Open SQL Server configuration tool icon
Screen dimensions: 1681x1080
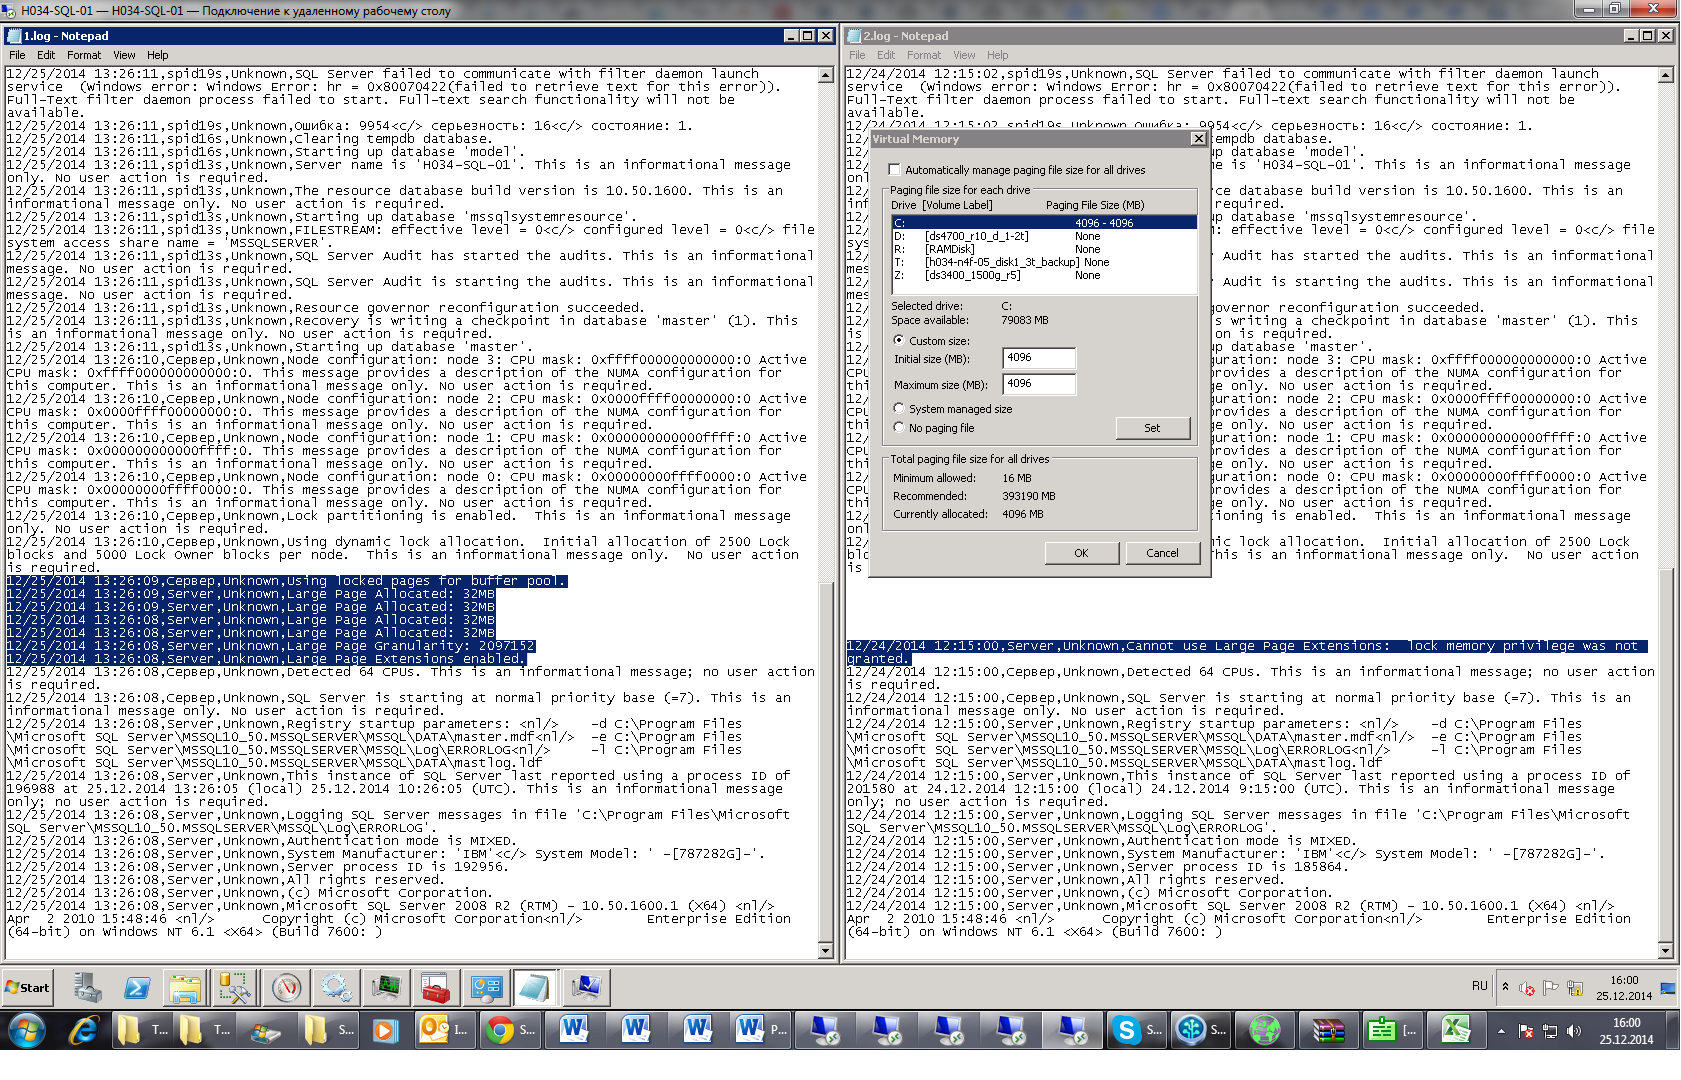tap(236, 988)
